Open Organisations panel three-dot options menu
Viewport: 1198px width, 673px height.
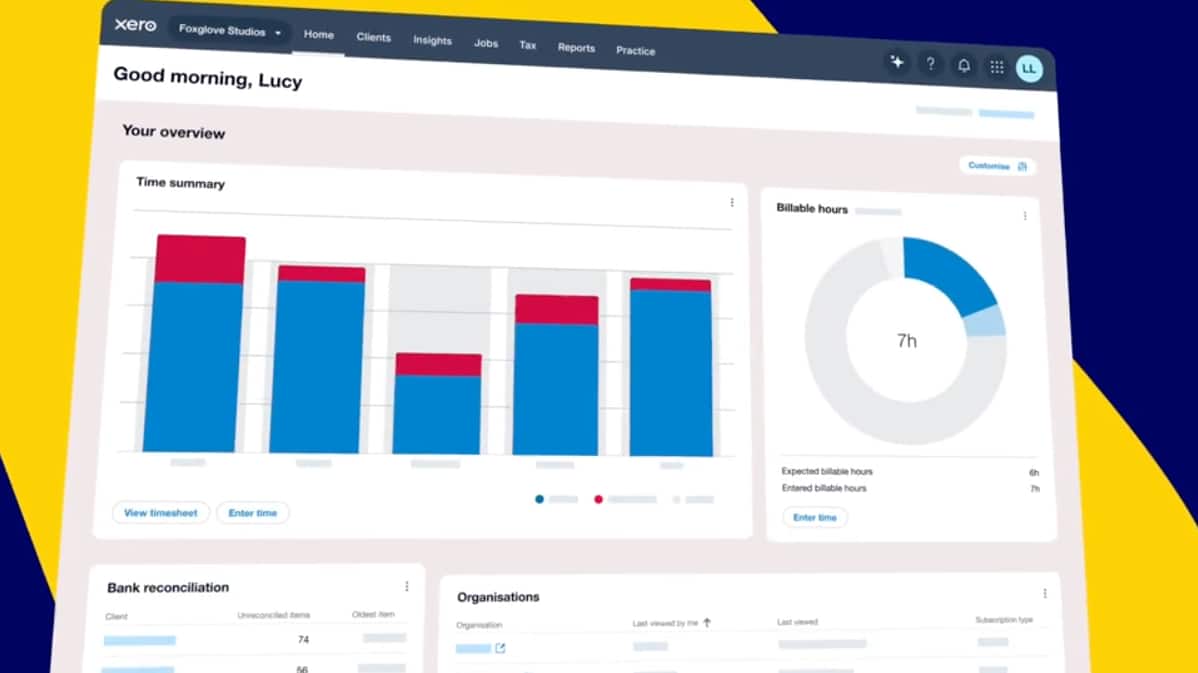point(1044,594)
